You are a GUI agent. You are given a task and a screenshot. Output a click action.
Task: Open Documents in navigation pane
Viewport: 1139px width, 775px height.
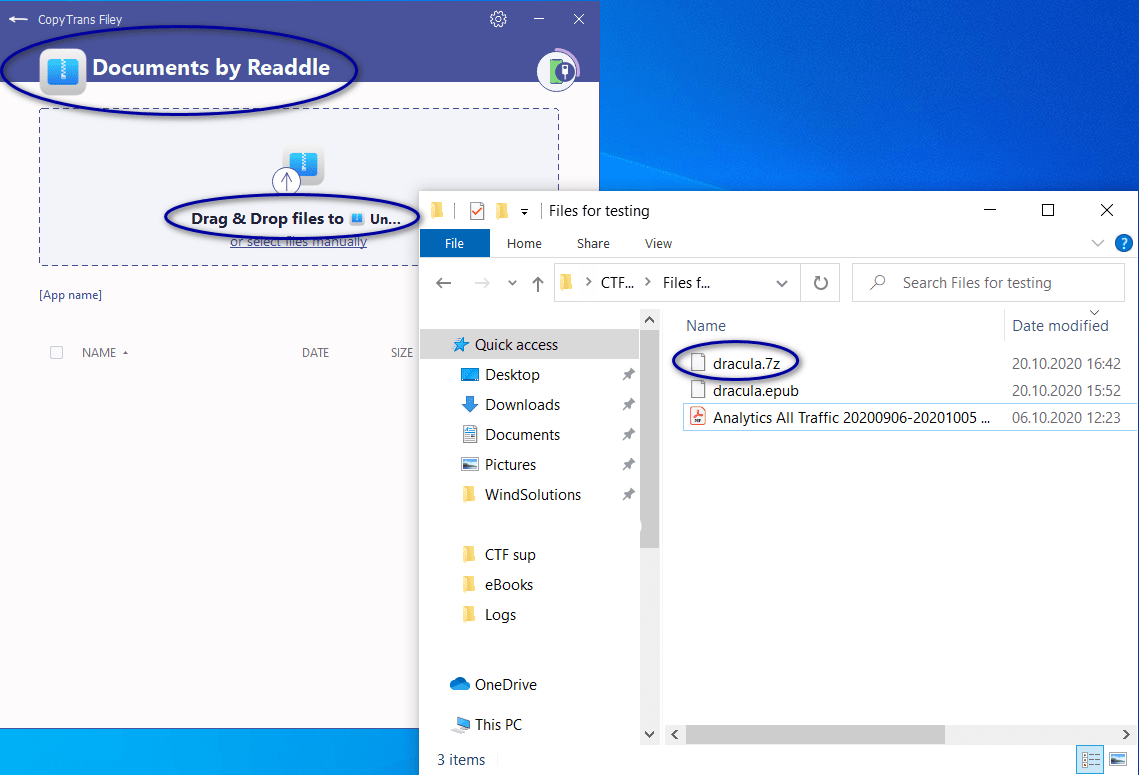(522, 434)
